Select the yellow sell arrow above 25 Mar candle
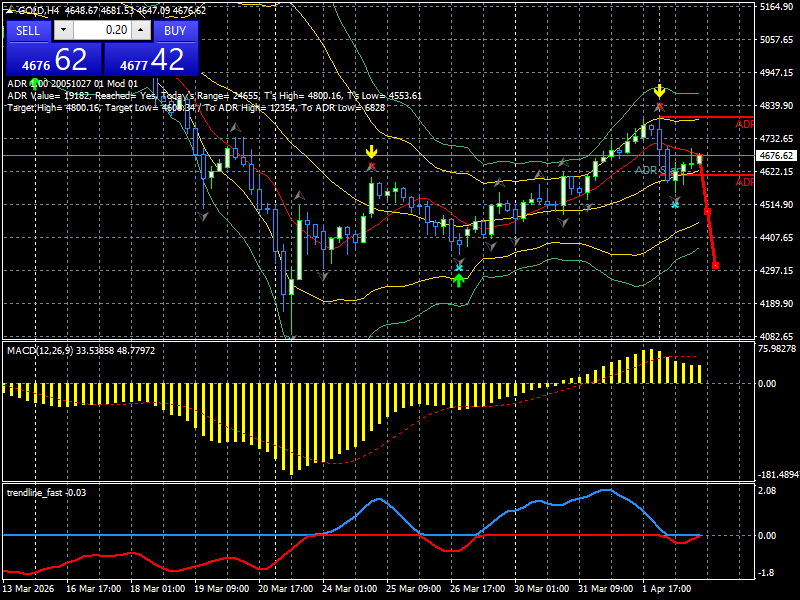Screen dimensions: 800x600 371,152
